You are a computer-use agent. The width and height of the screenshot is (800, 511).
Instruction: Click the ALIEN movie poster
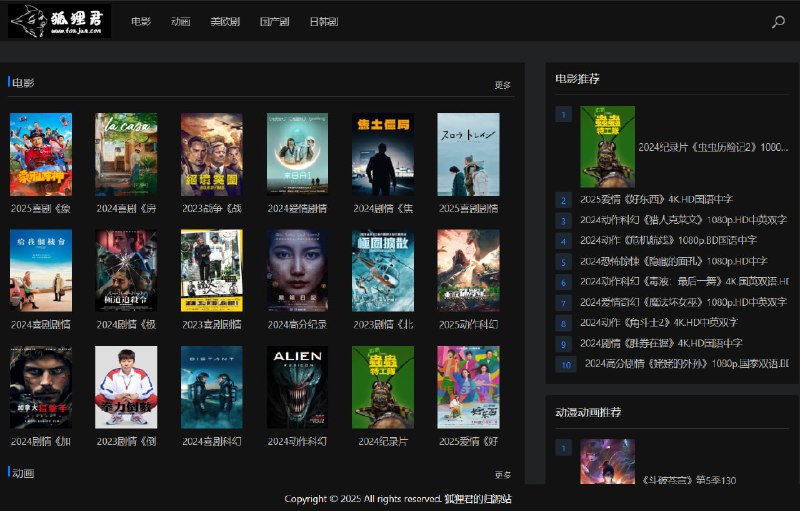[x=297, y=387]
